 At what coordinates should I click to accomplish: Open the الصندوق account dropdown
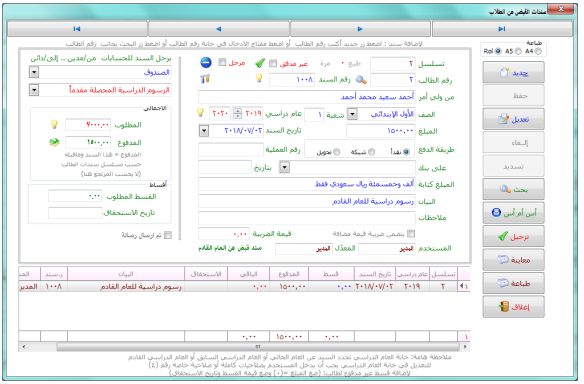coord(34,72)
